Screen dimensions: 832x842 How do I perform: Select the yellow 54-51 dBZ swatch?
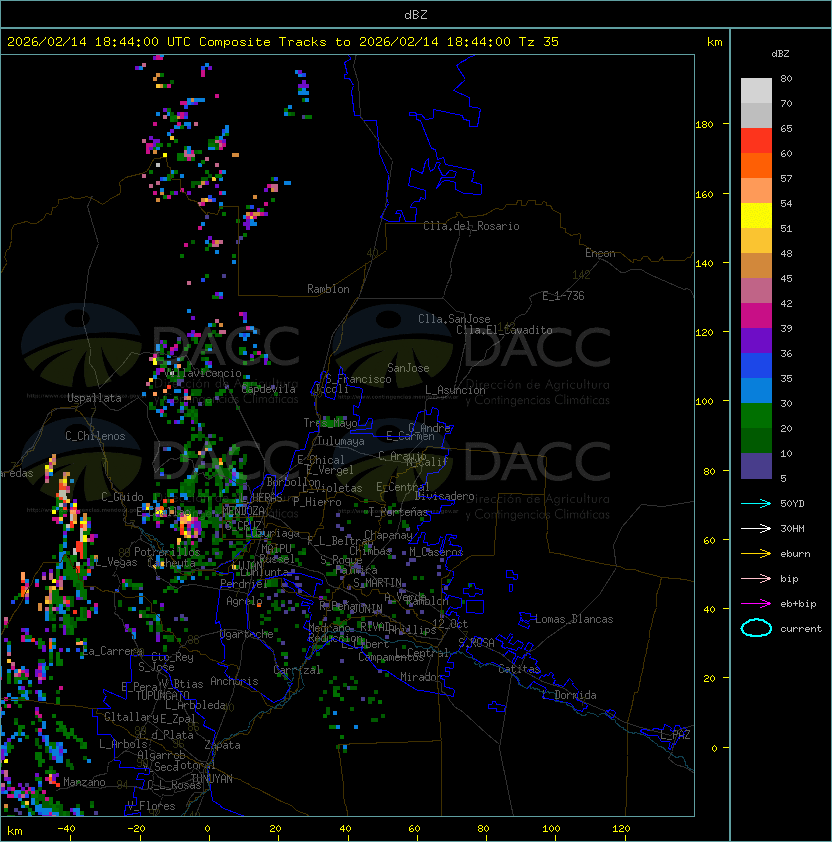pyautogui.click(x=756, y=216)
